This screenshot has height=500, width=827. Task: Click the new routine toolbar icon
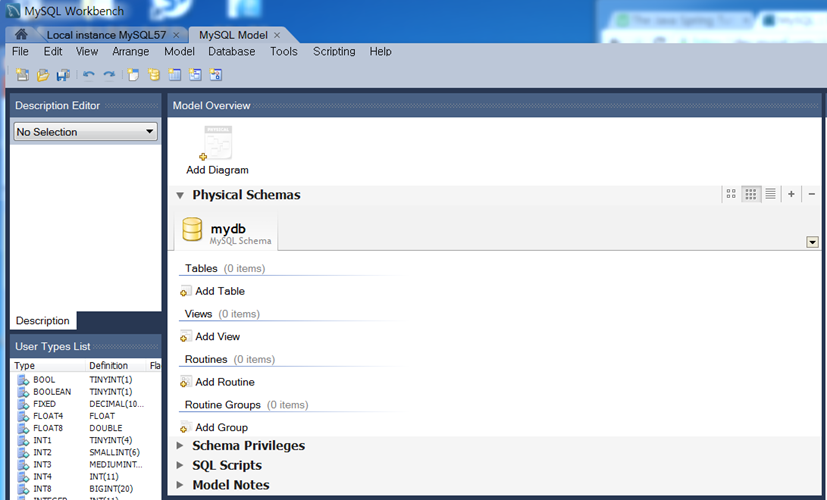click(x=216, y=75)
